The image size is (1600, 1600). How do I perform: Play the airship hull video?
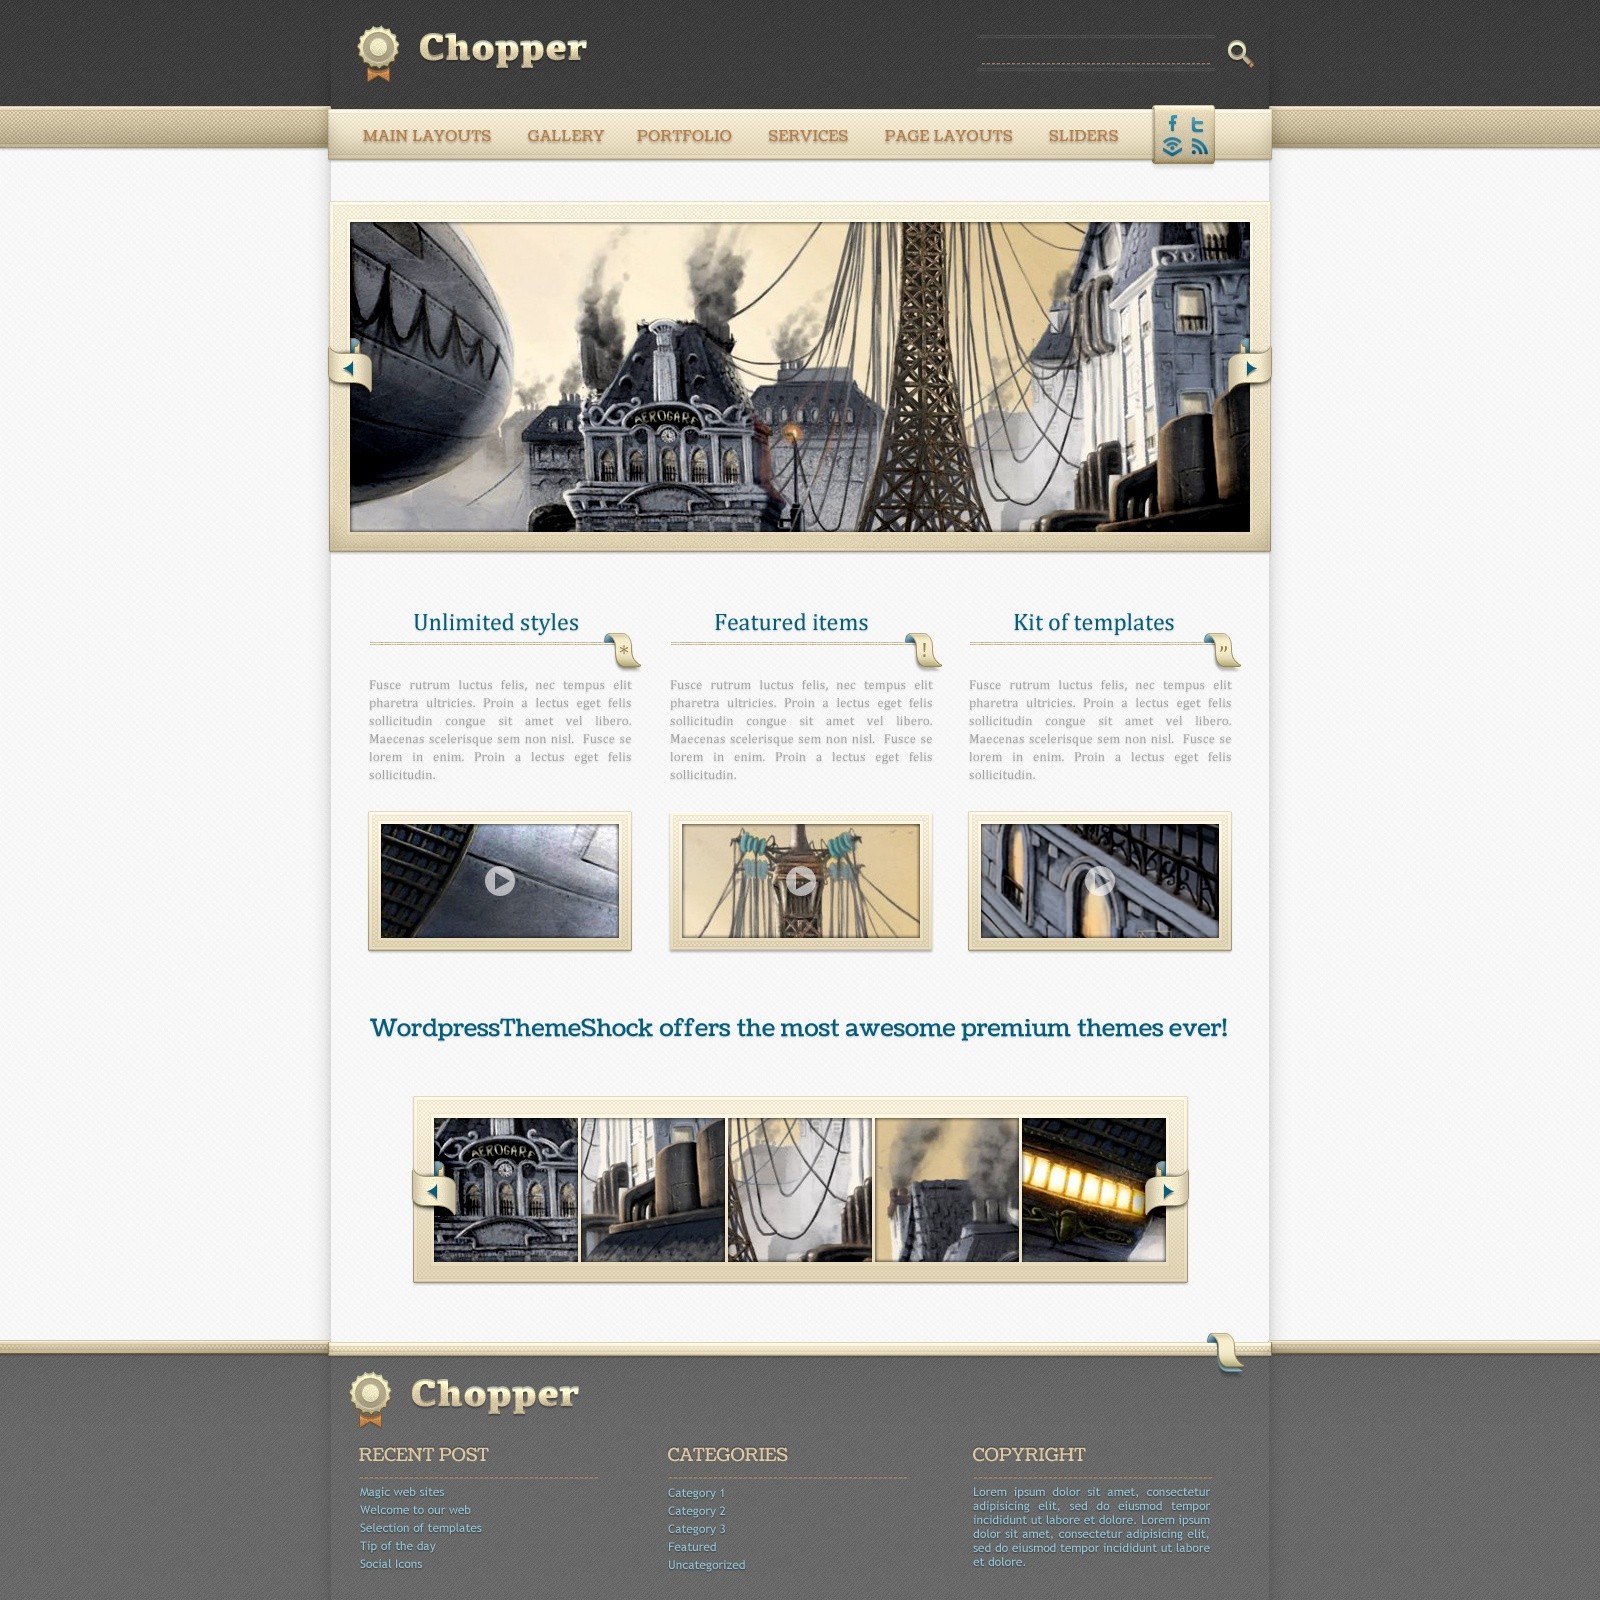point(500,881)
